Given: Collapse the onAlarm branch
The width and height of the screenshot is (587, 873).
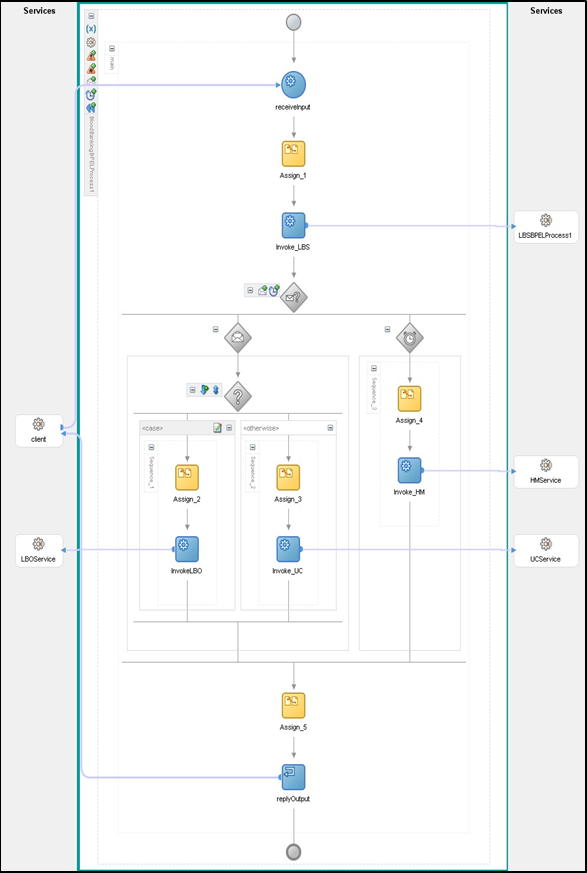Looking at the screenshot, I should [388, 330].
